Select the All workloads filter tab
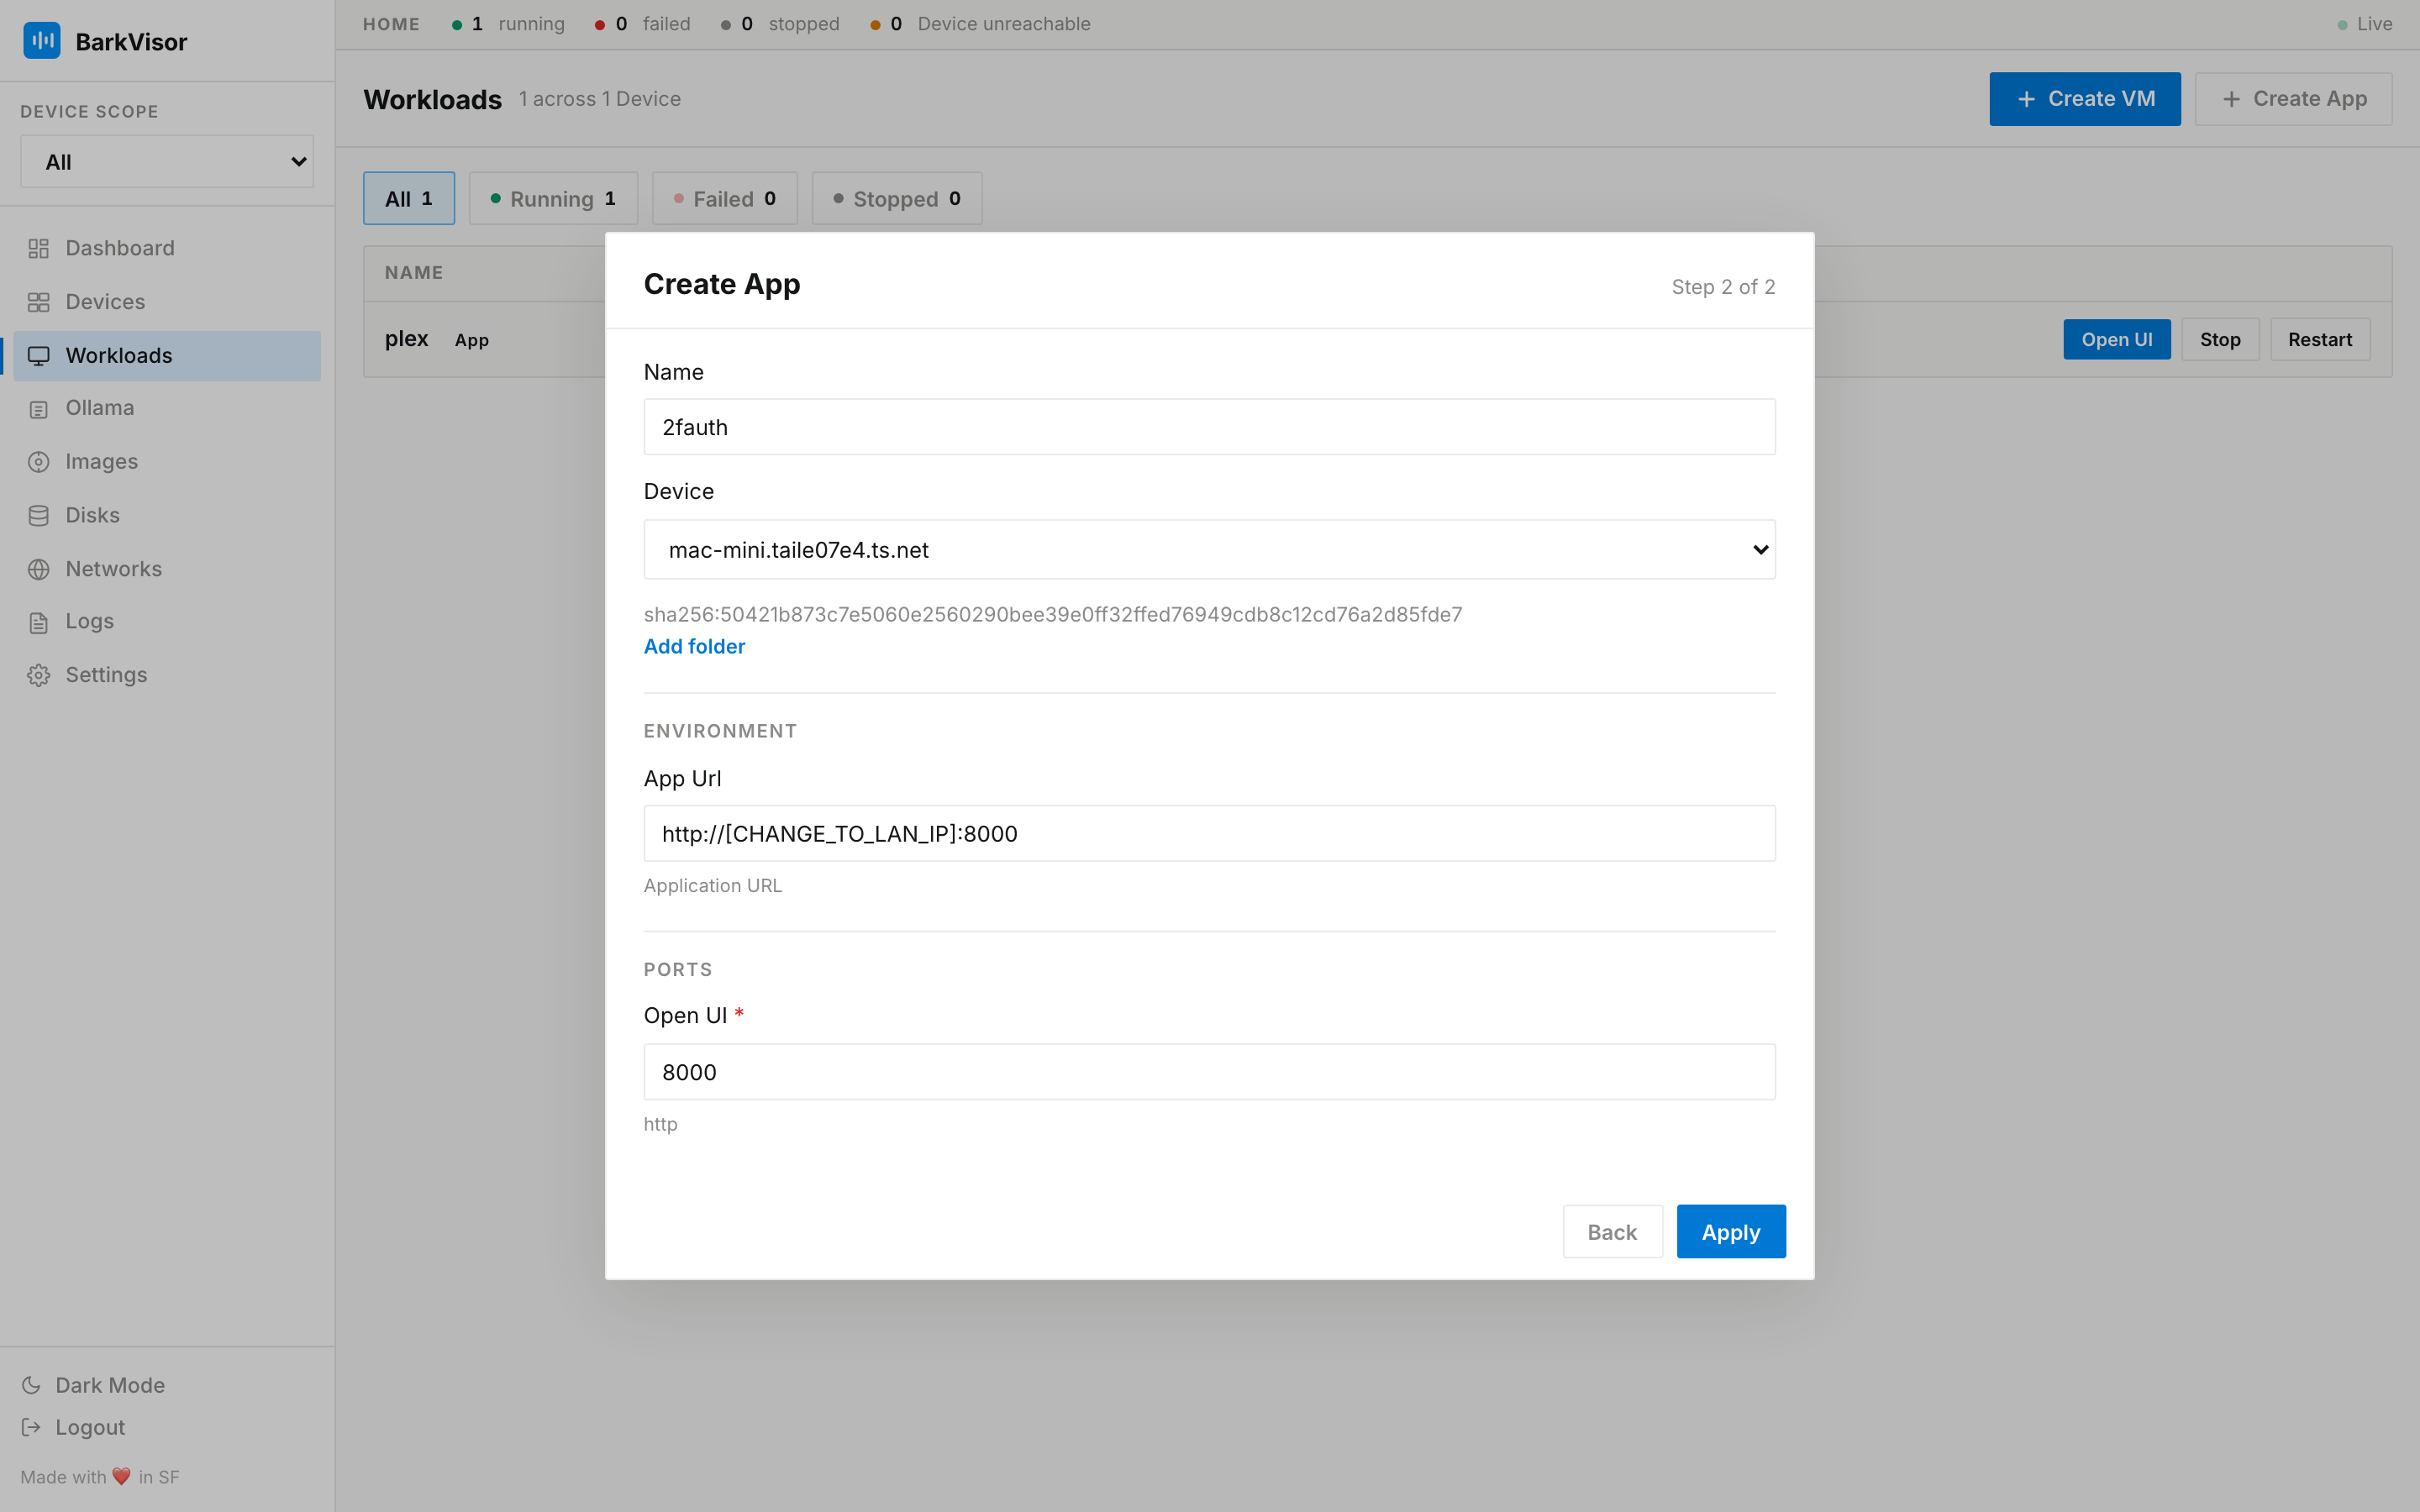Viewport: 2420px width, 1512px height. (x=409, y=198)
